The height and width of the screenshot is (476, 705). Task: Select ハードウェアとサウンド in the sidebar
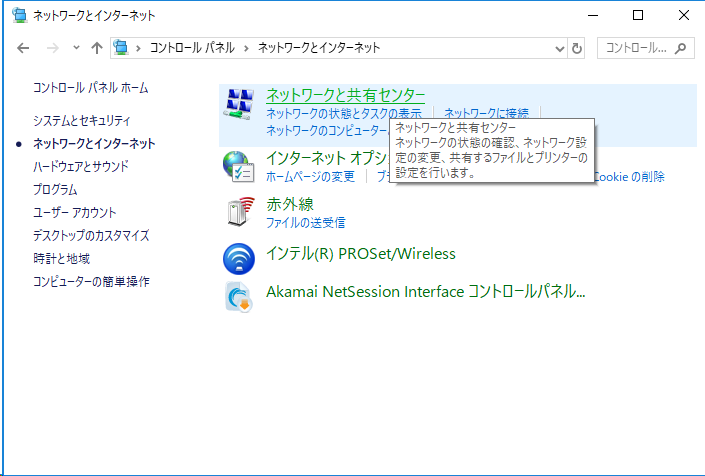click(80, 166)
